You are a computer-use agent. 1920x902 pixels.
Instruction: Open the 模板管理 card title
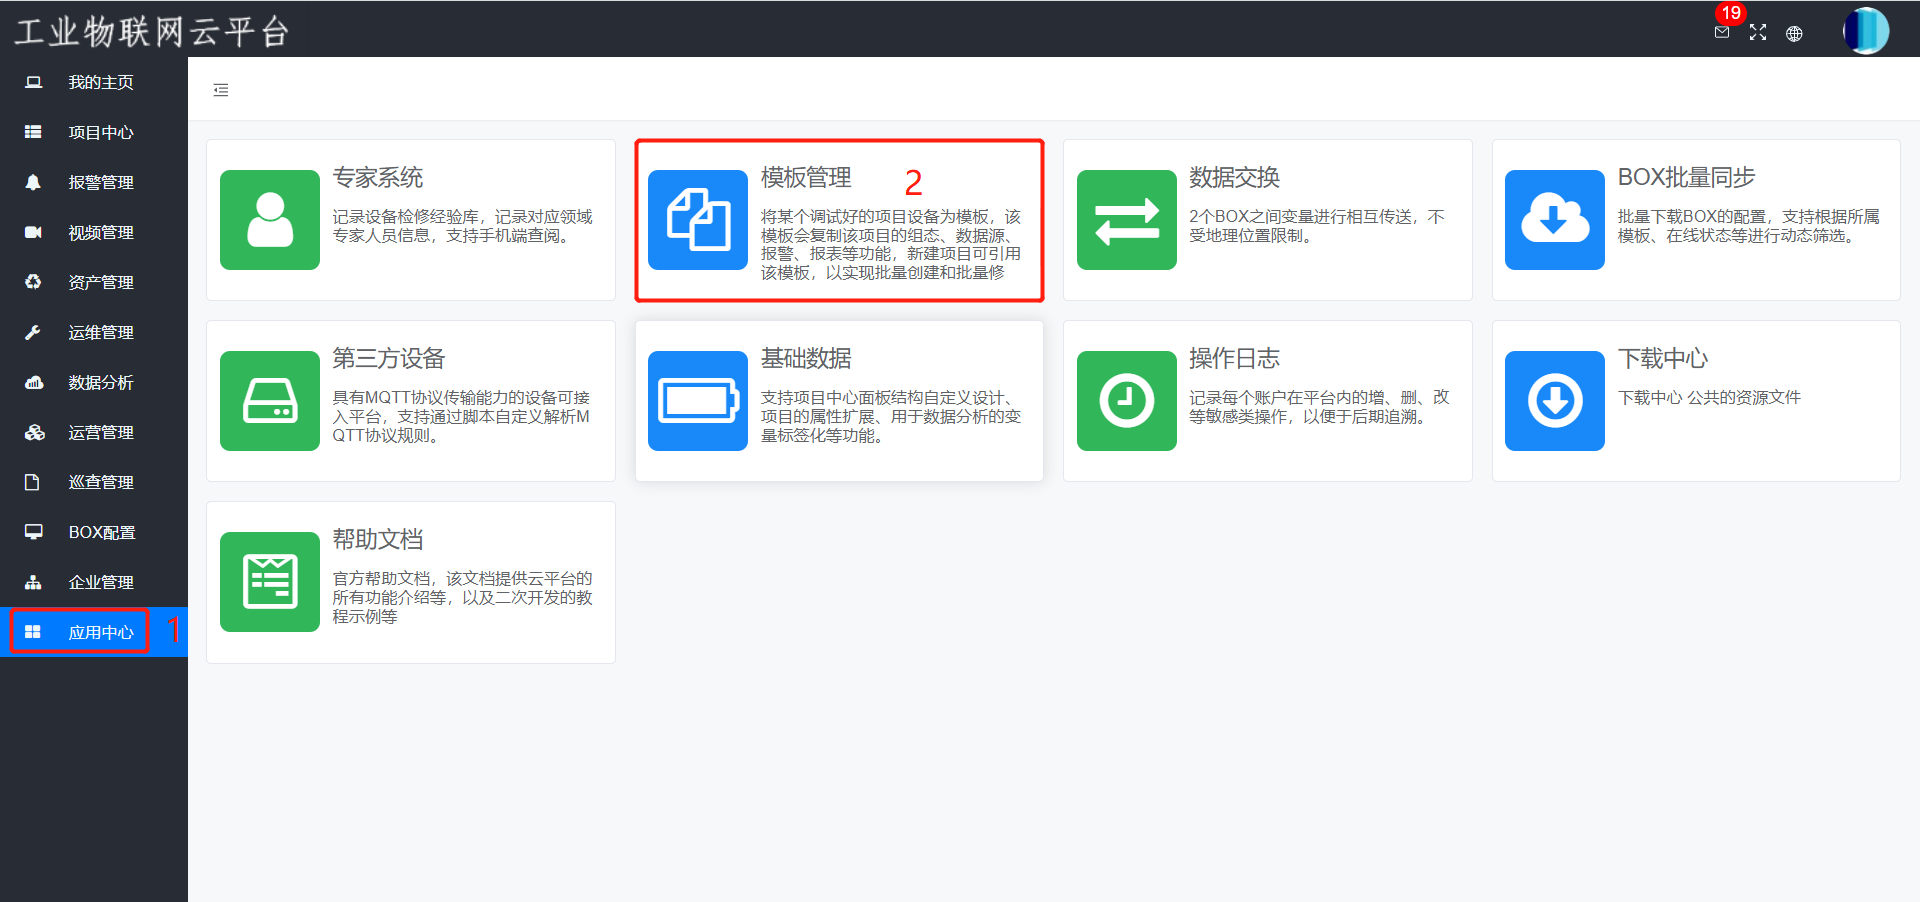(x=806, y=178)
